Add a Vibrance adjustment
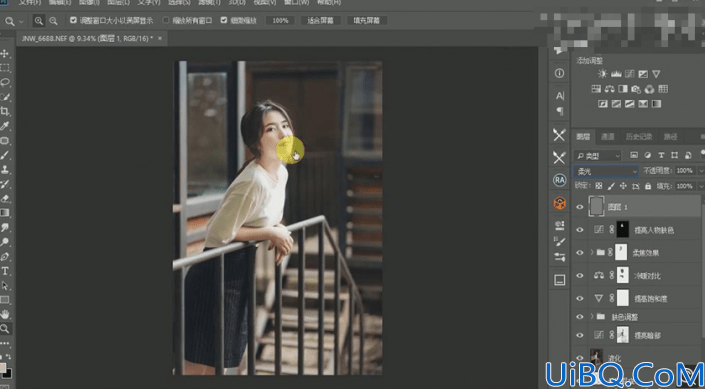Image resolution: width=705 pixels, height=389 pixels. click(656, 74)
